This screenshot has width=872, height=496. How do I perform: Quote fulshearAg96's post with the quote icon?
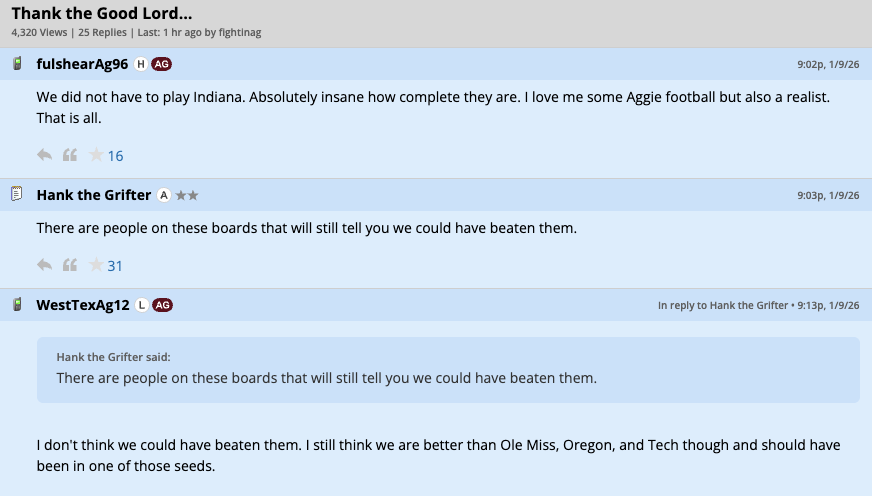[x=70, y=155]
